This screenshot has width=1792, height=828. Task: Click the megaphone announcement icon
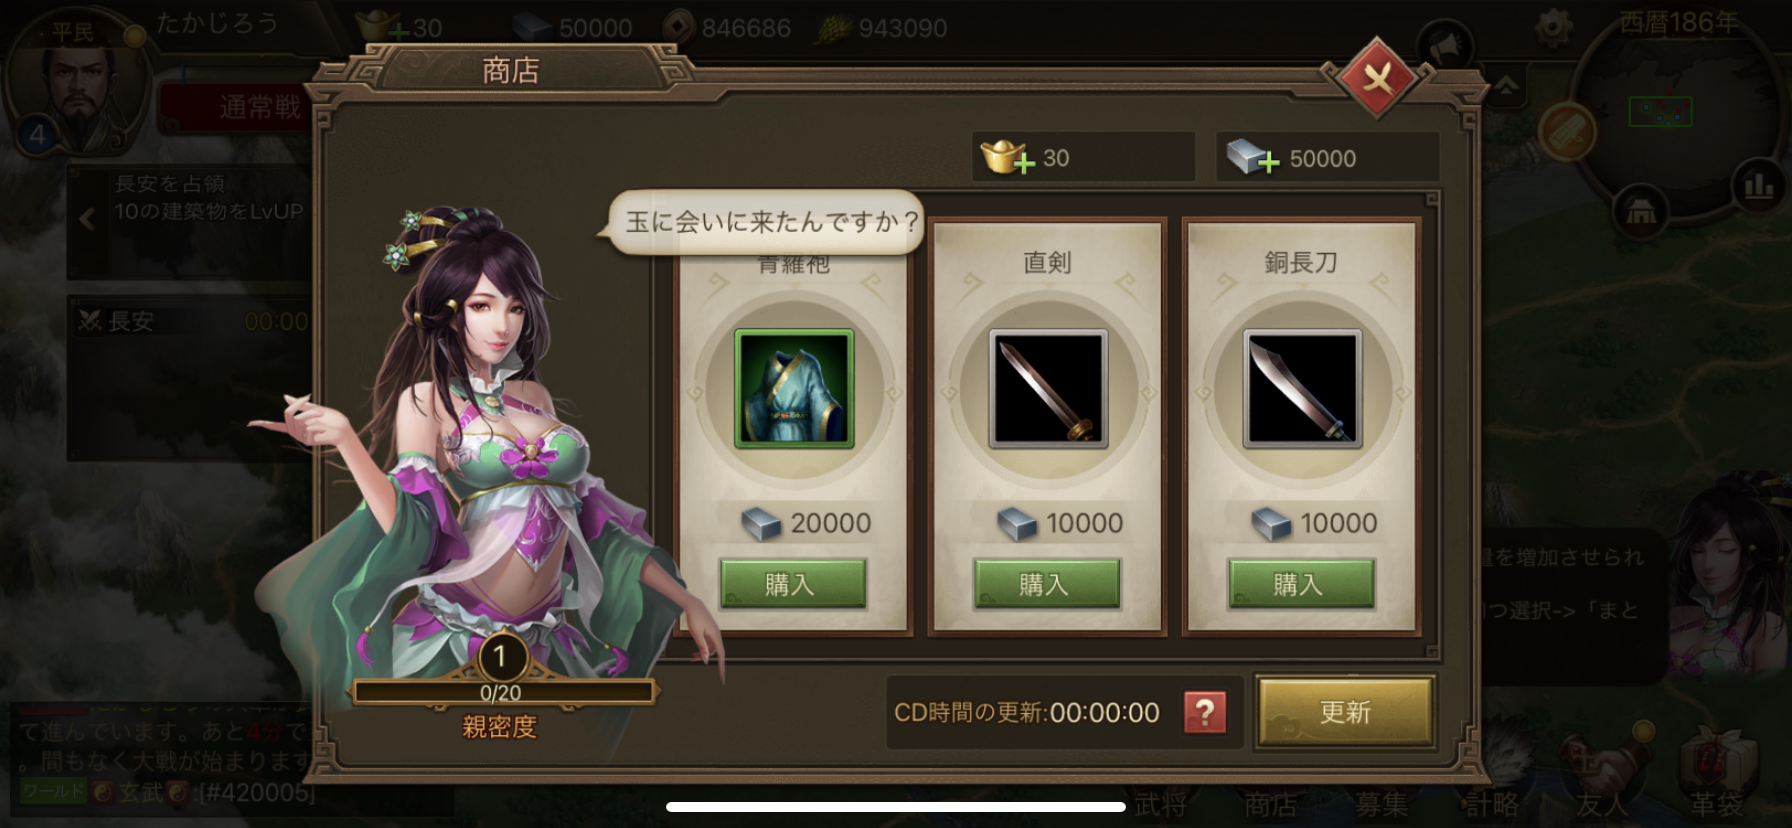pos(1446,46)
